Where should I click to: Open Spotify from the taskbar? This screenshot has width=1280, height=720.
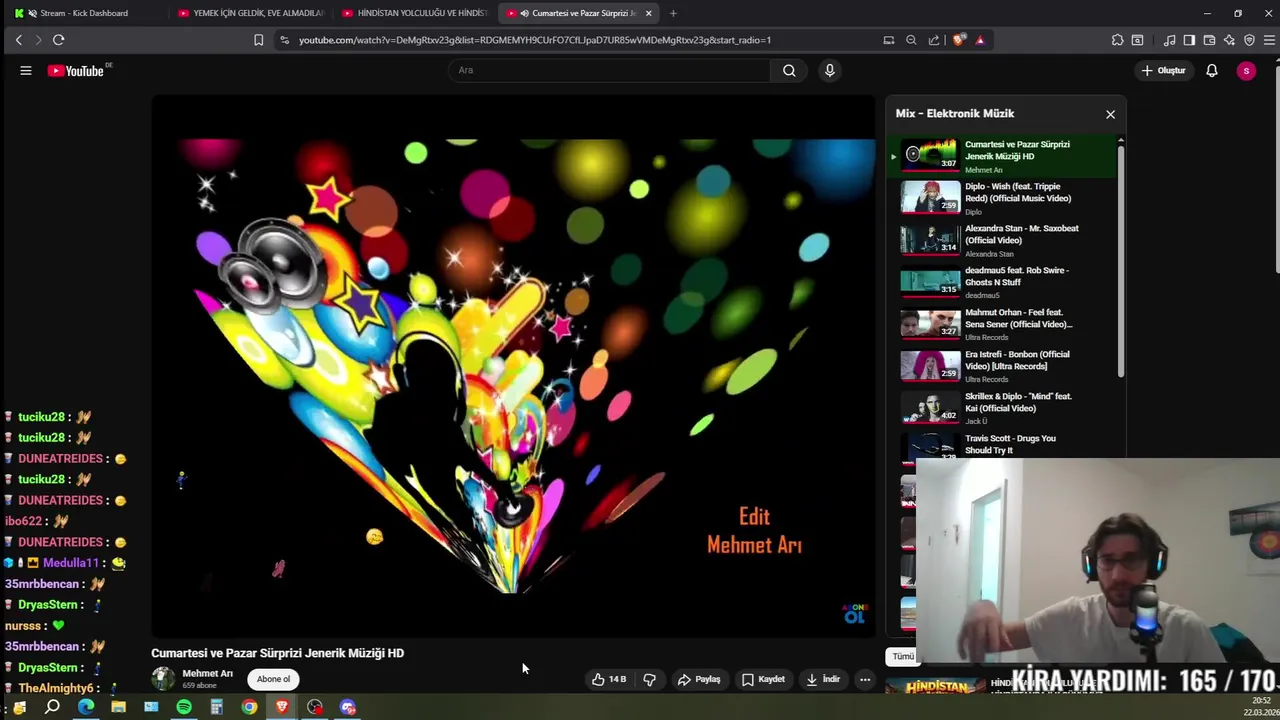coord(184,707)
